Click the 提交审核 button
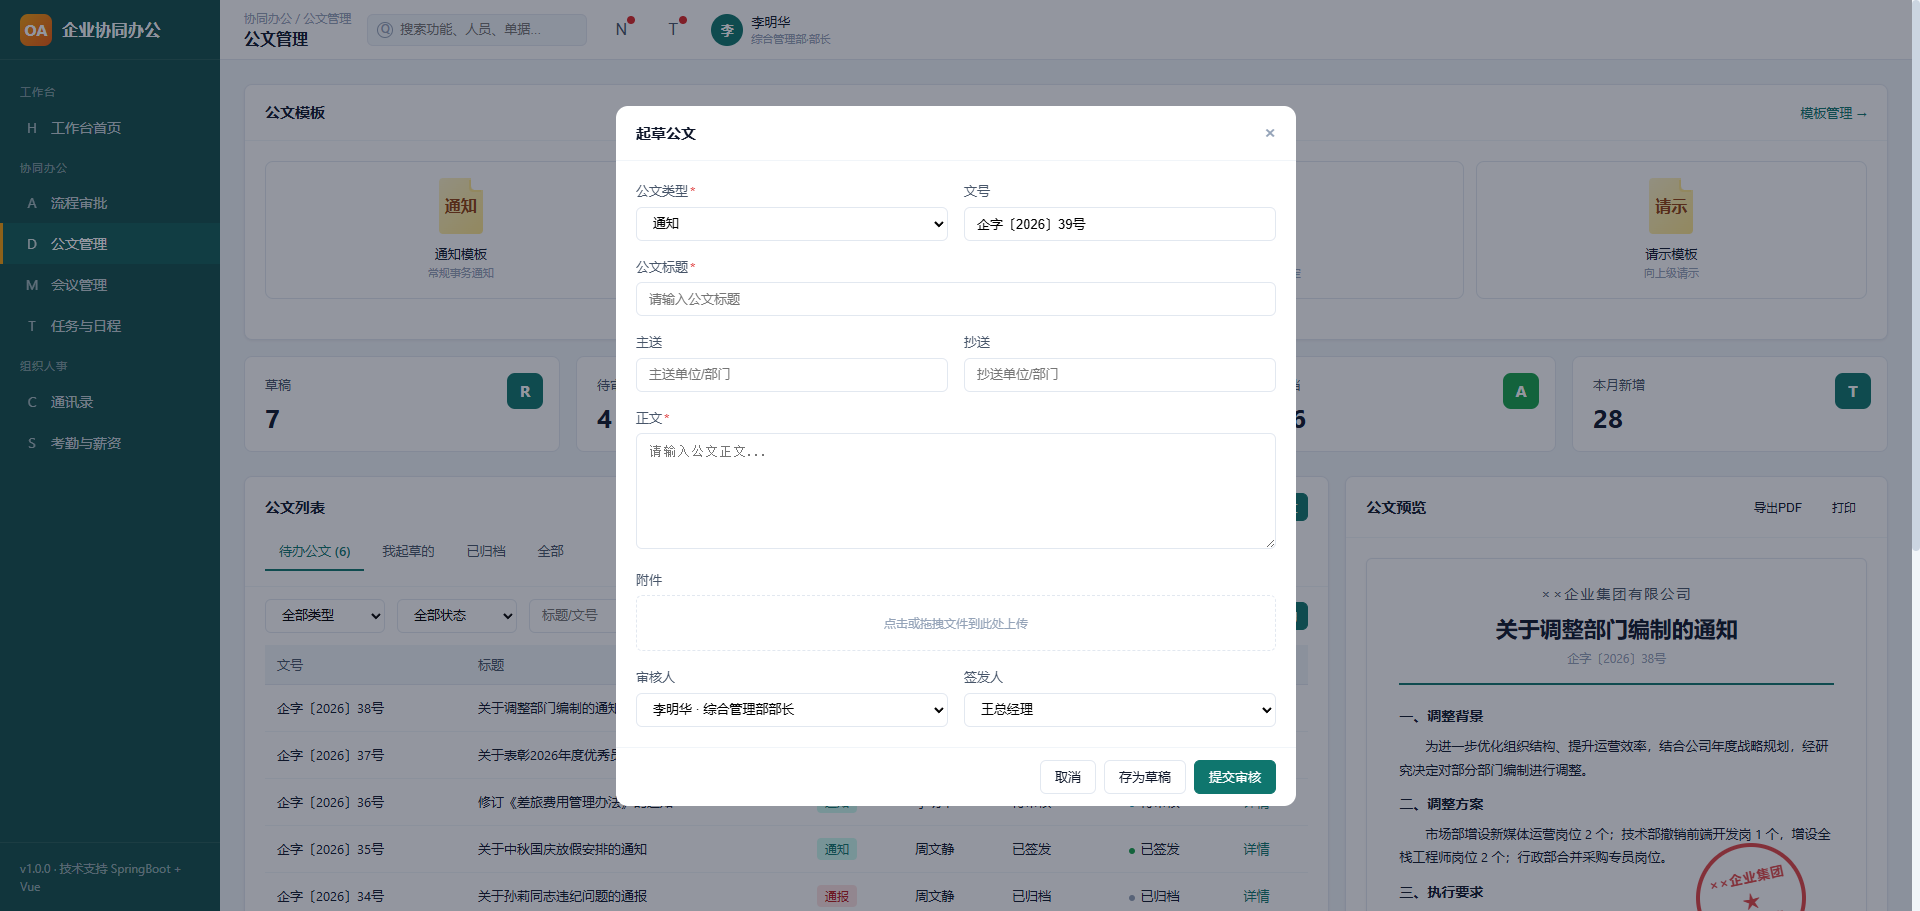Image resolution: width=1920 pixels, height=911 pixels. [x=1235, y=777]
